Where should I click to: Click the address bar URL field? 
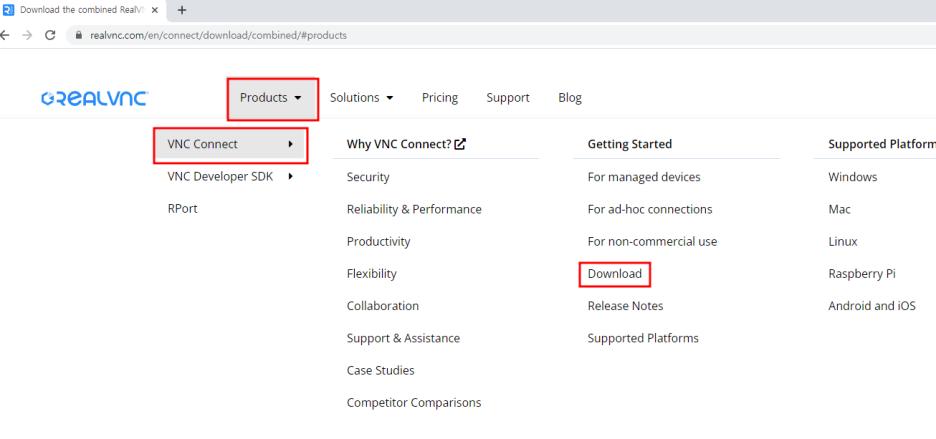point(501,35)
